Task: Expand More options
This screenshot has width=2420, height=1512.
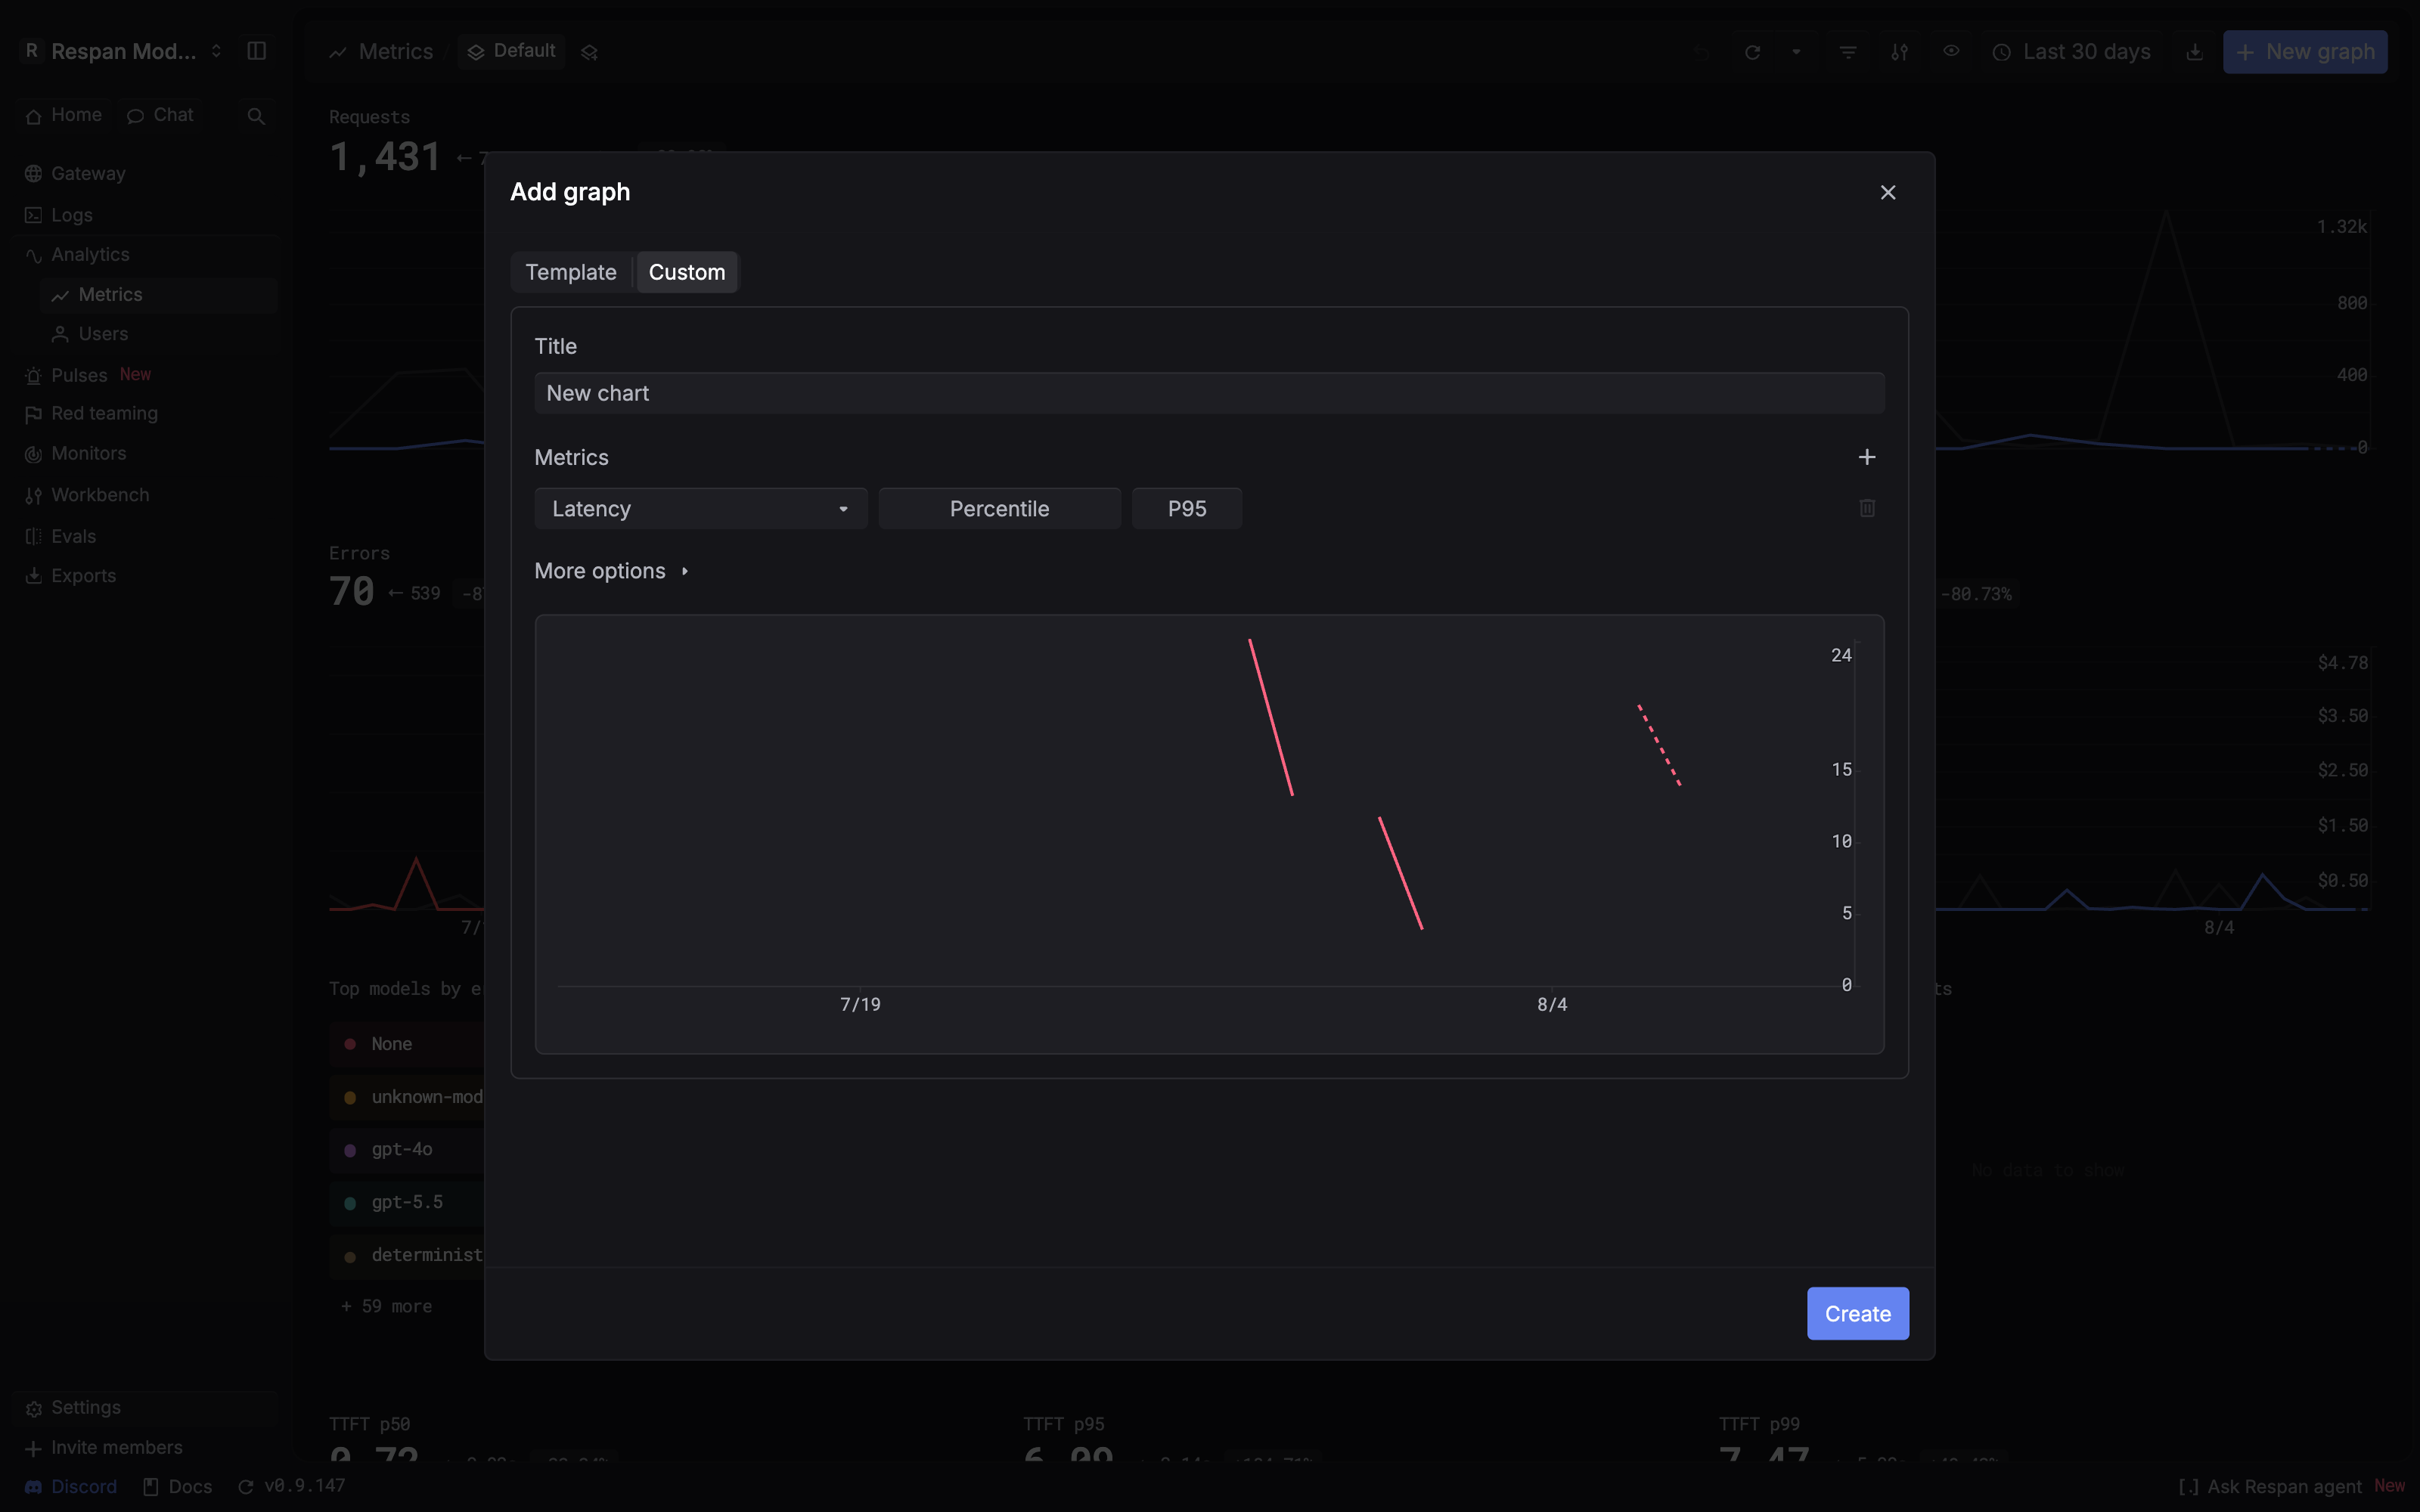Action: [x=612, y=571]
